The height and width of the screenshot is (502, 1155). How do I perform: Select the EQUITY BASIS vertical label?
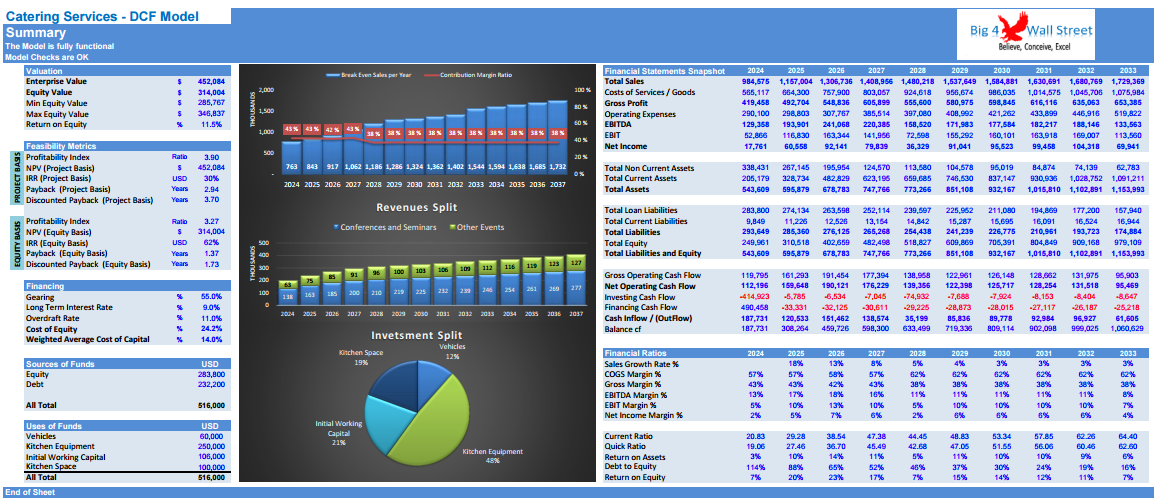(x=15, y=243)
